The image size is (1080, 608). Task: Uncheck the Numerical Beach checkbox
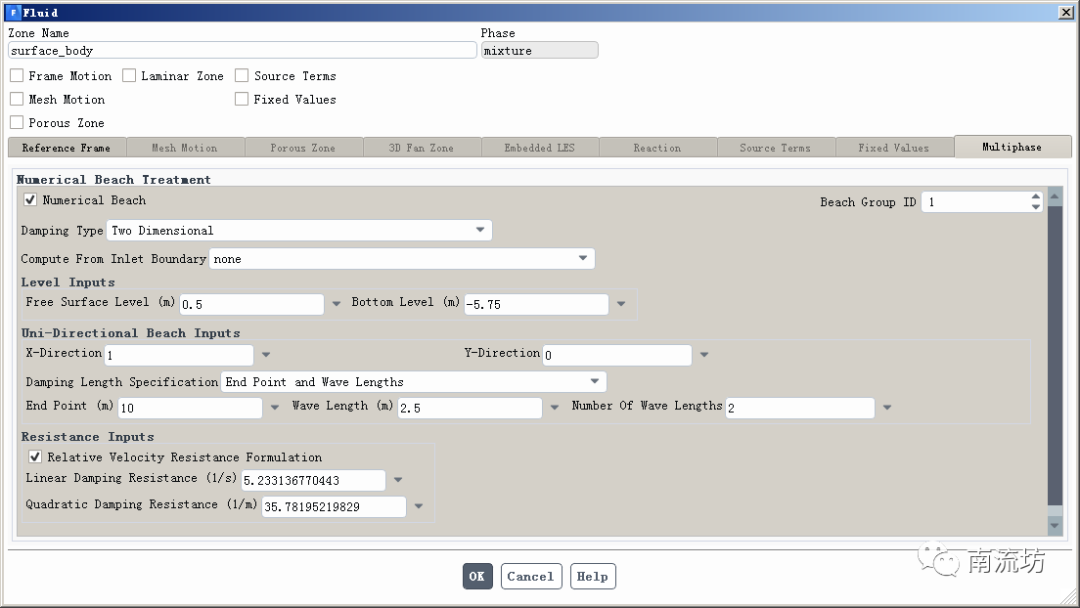point(30,200)
